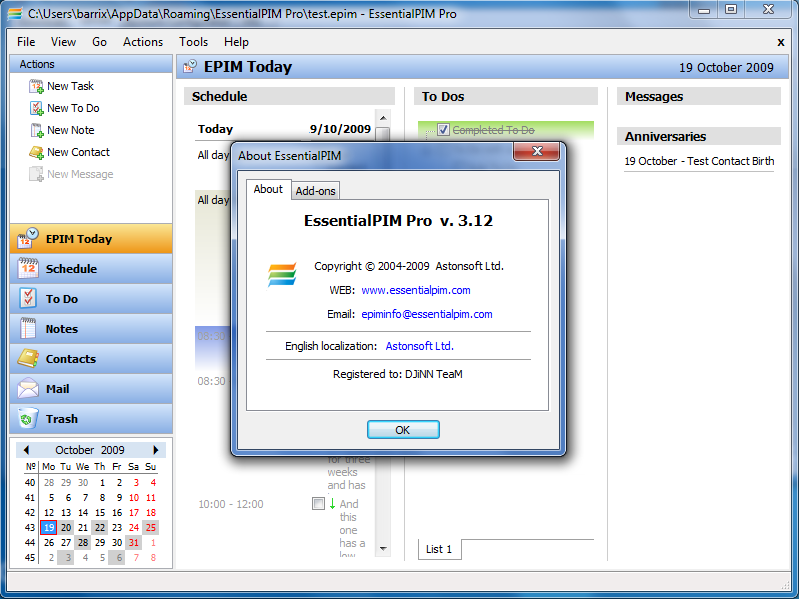Open the Notes module in sidebar
This screenshot has height=599, width=799.
pyautogui.click(x=91, y=329)
